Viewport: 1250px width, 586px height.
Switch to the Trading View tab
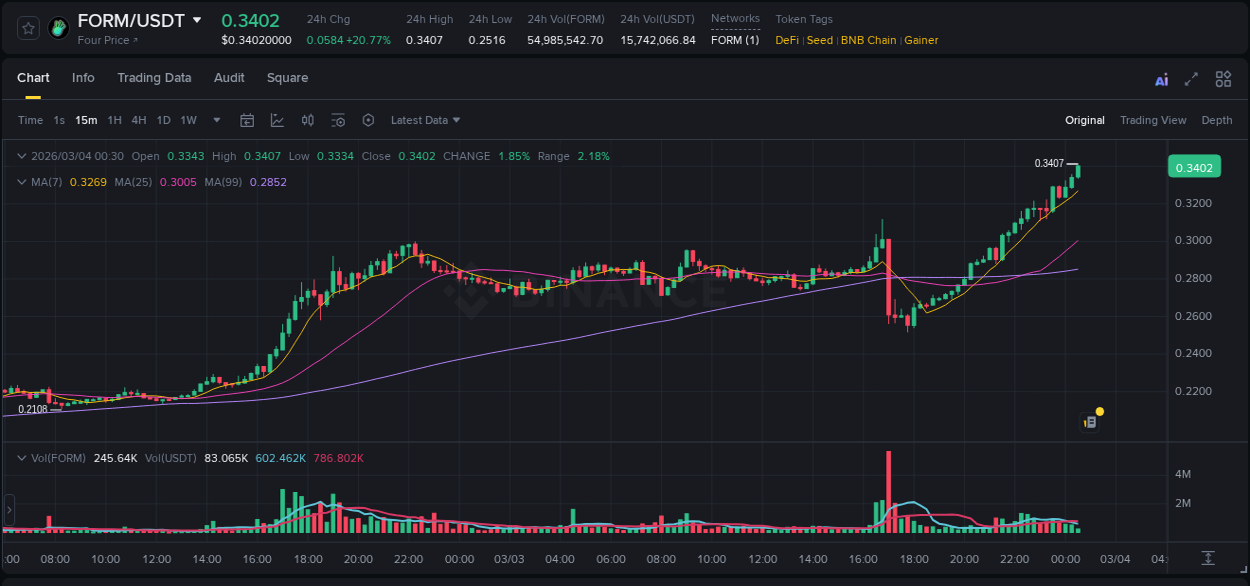pos(1153,120)
